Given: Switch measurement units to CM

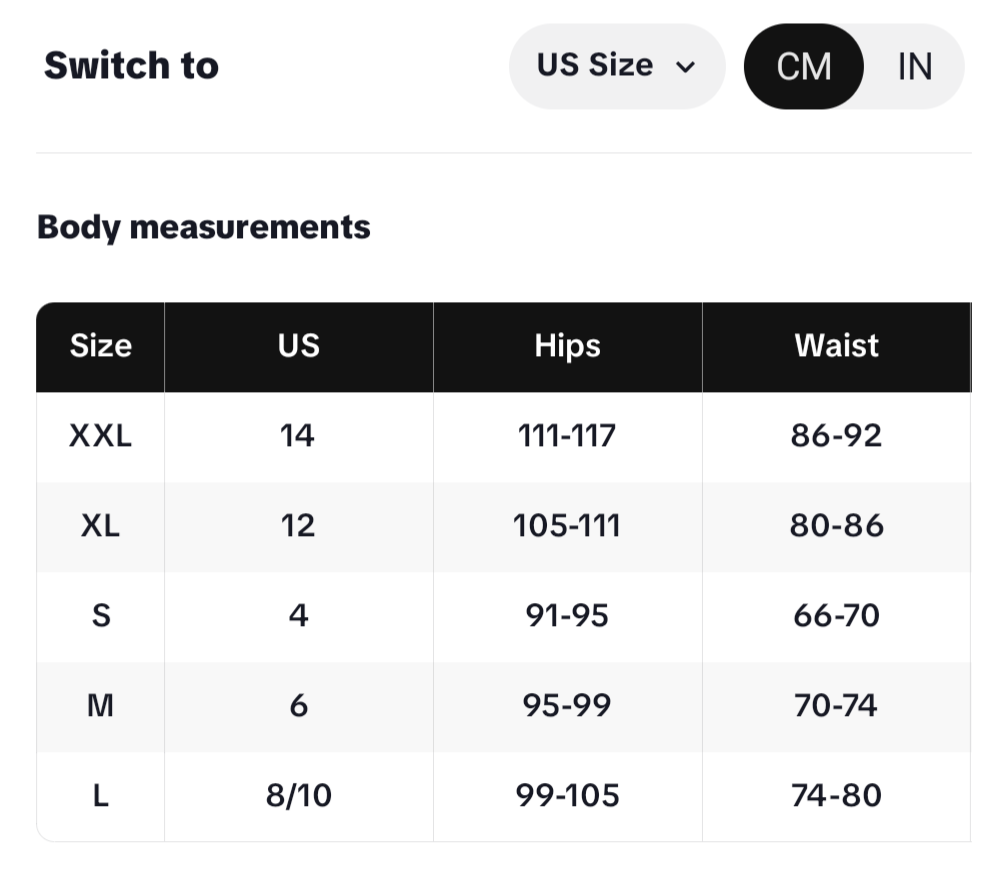Looking at the screenshot, I should tap(804, 67).
